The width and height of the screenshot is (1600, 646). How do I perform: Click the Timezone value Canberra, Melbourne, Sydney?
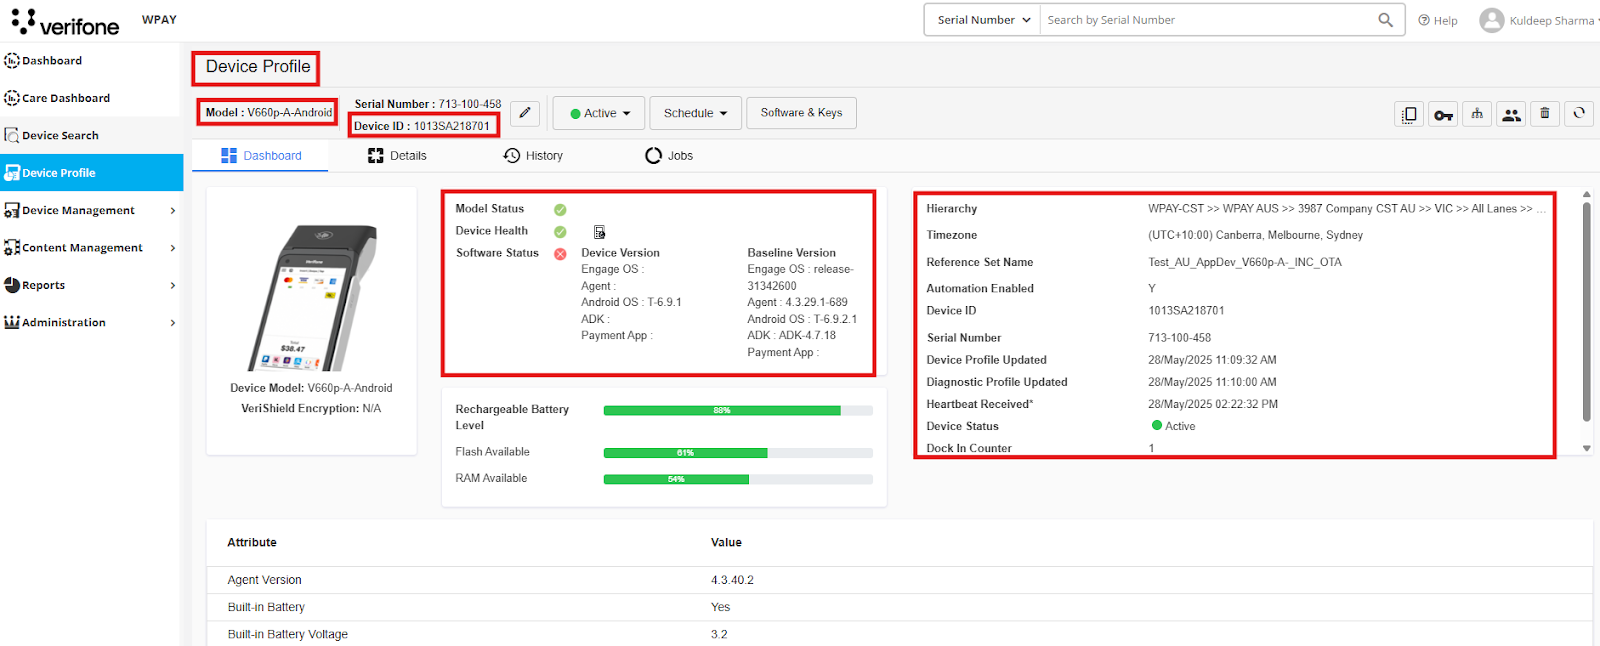click(1255, 235)
